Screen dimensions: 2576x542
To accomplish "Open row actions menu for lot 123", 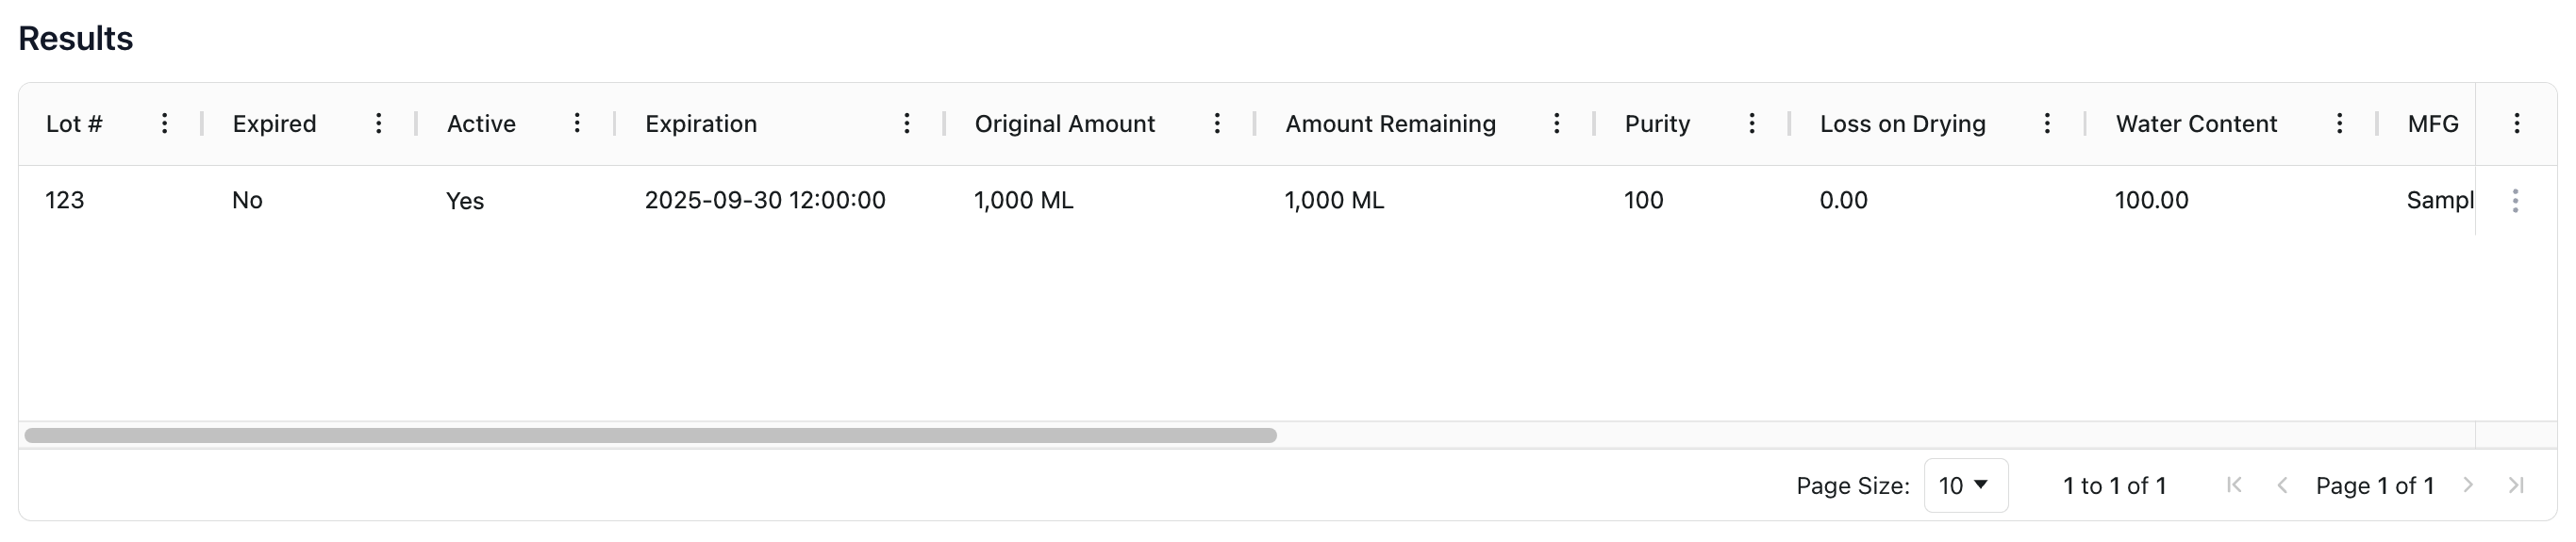I will pyautogui.click(x=2515, y=200).
